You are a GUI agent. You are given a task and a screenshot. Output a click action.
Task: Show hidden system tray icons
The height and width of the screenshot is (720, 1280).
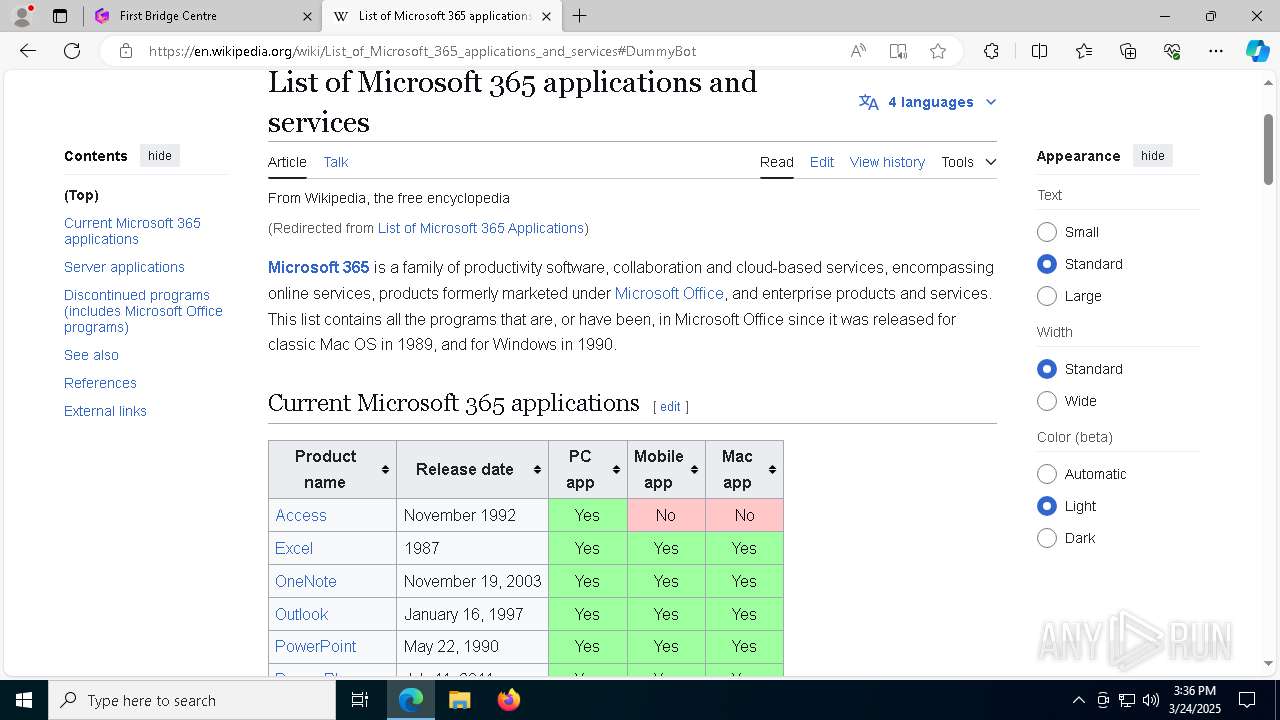1078,700
